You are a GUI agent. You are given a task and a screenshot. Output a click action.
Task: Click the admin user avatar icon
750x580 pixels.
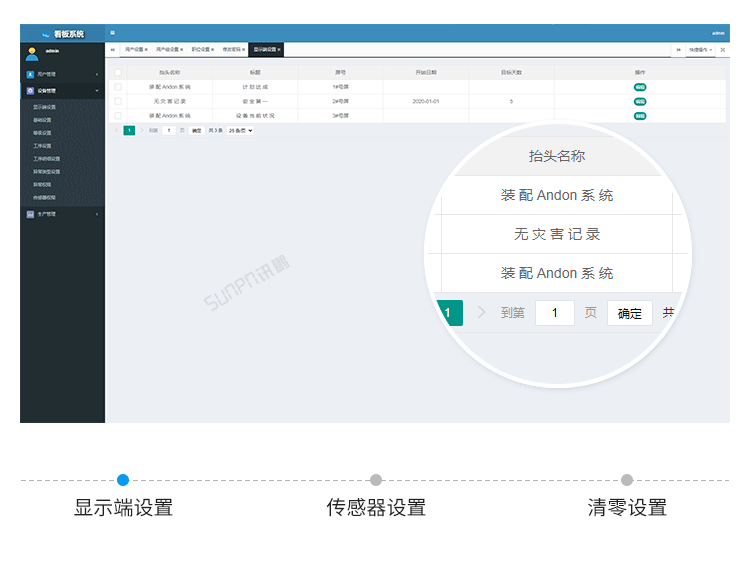[x=32, y=54]
